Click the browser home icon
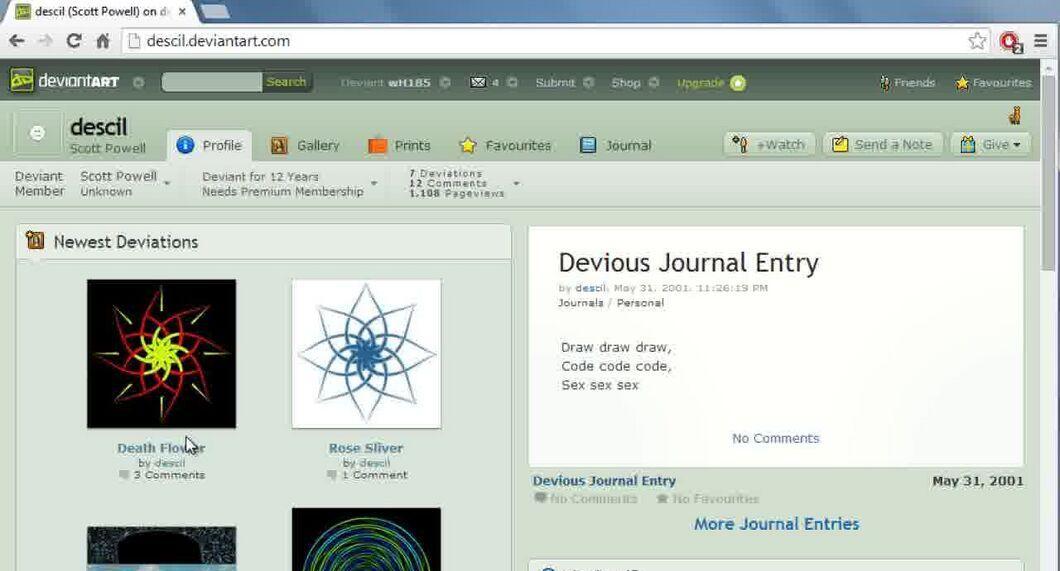 coord(103,41)
